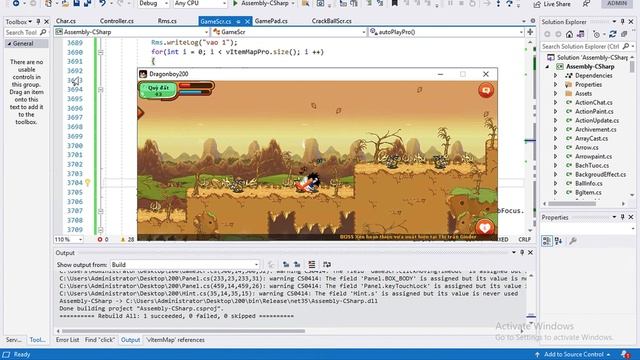The width and height of the screenshot is (640, 360).
Task: Click the switch views icon in Solution Explorer
Action: click(580, 34)
